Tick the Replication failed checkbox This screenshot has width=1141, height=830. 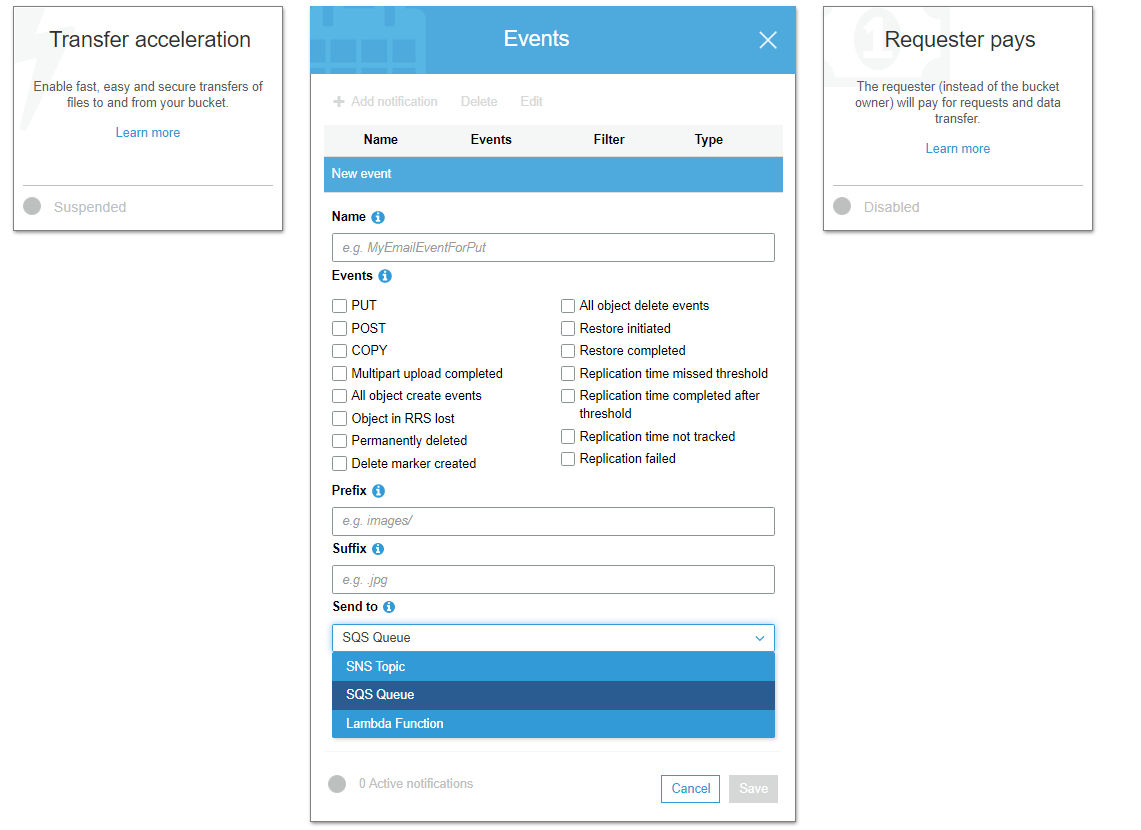point(568,459)
